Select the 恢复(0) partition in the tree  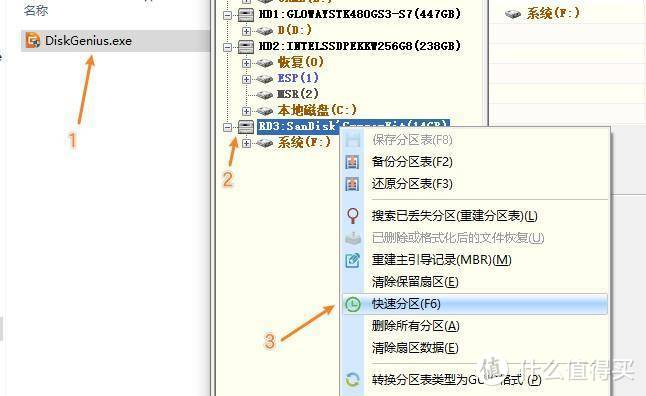(300, 62)
